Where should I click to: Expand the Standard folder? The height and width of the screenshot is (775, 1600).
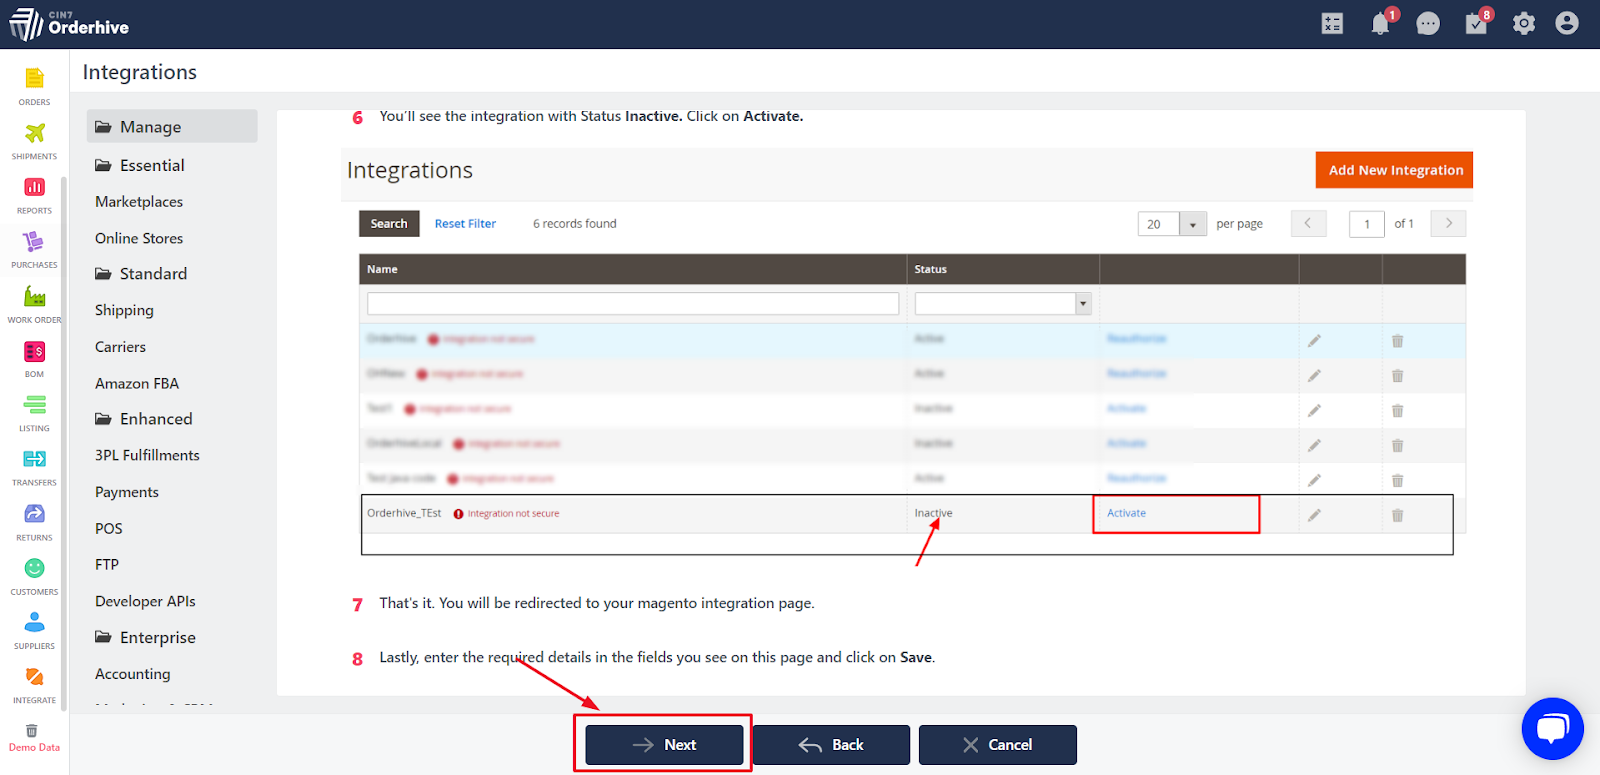click(141, 274)
